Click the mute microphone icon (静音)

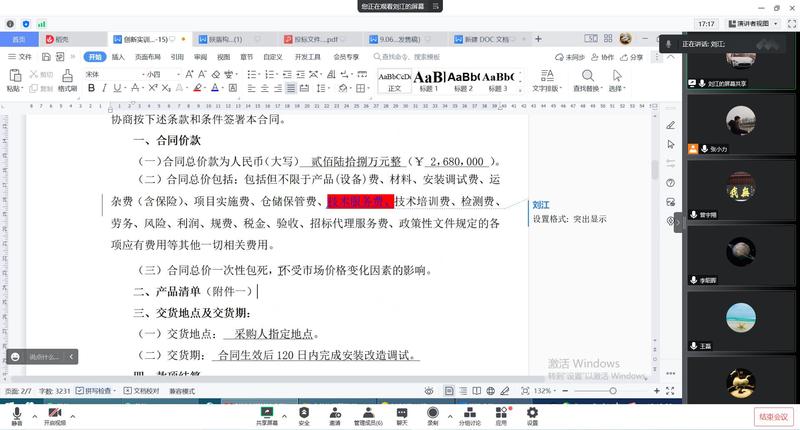[16, 412]
